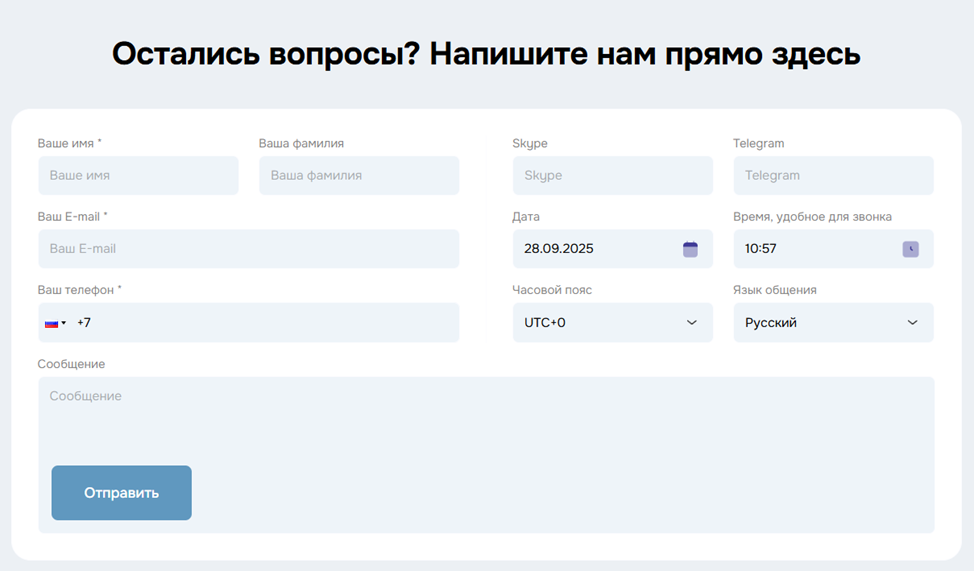Open the Часовой пояс UTC+0 dropdown

(x=612, y=323)
